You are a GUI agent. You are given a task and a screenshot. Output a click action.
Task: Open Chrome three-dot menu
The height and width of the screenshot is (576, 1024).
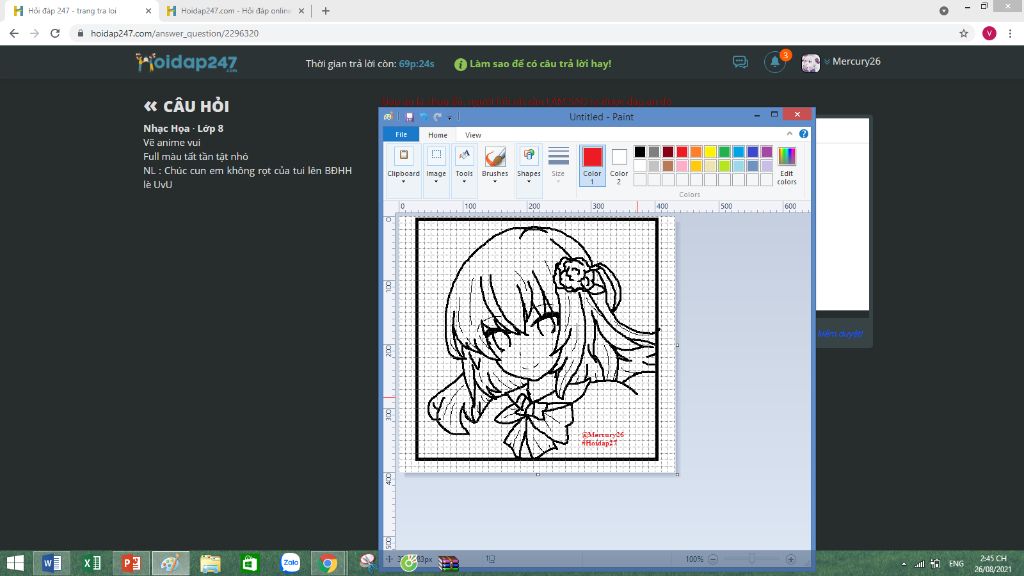coord(1010,33)
